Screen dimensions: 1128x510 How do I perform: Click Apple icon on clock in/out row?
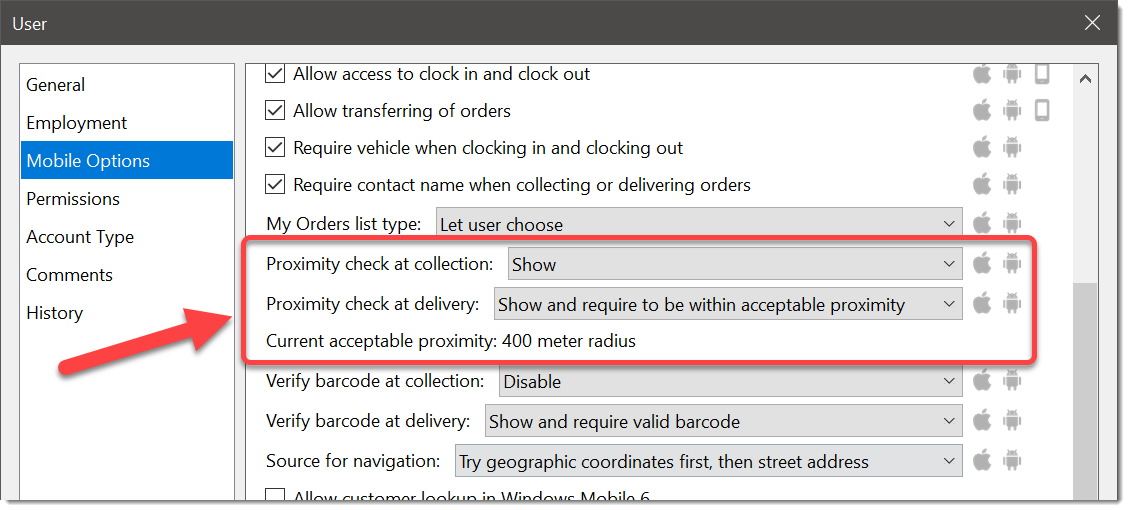[982, 73]
